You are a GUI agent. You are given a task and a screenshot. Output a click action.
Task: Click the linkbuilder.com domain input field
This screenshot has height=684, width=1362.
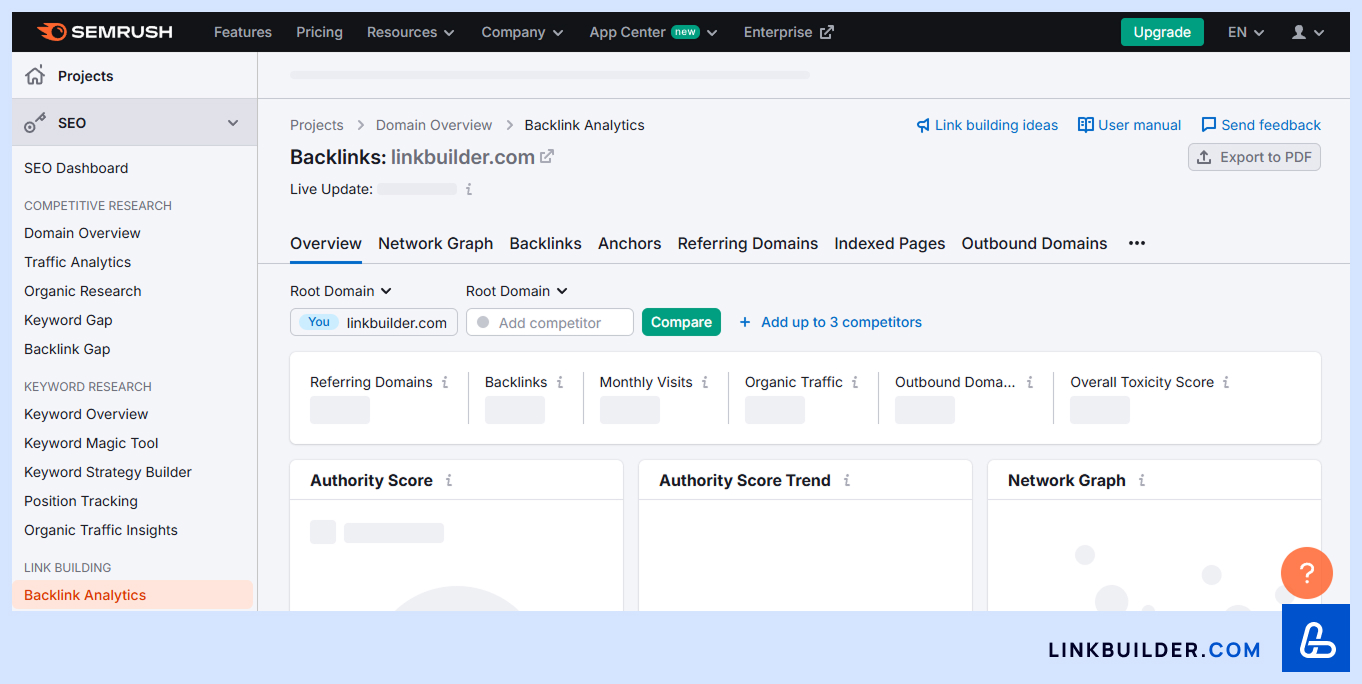[x=374, y=322]
